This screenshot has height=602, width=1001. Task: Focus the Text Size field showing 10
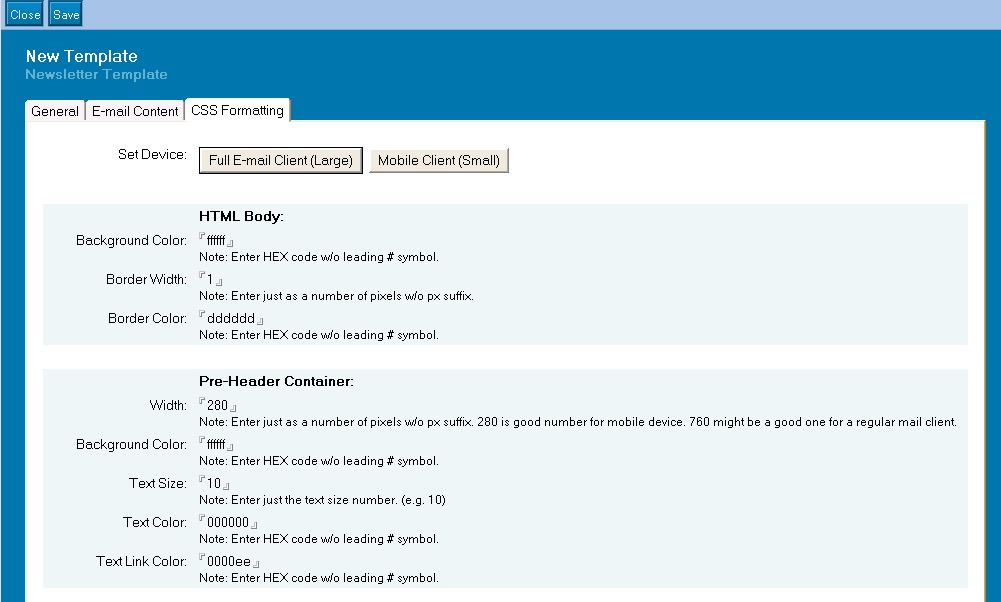214,484
